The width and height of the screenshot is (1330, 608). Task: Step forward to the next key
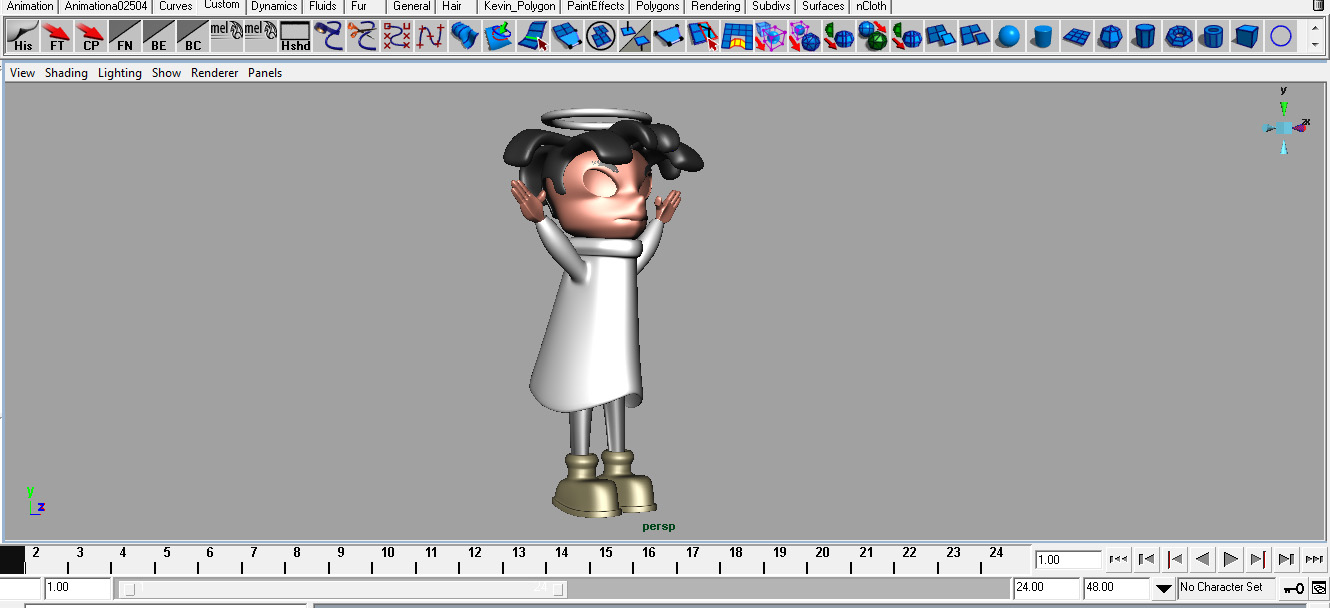(1259, 559)
